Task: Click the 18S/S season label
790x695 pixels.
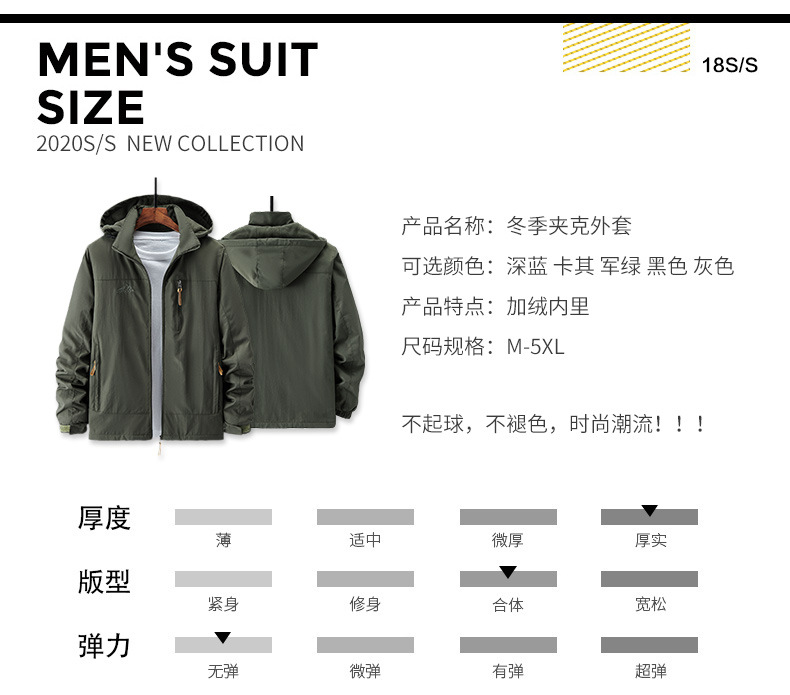Action: [730, 66]
